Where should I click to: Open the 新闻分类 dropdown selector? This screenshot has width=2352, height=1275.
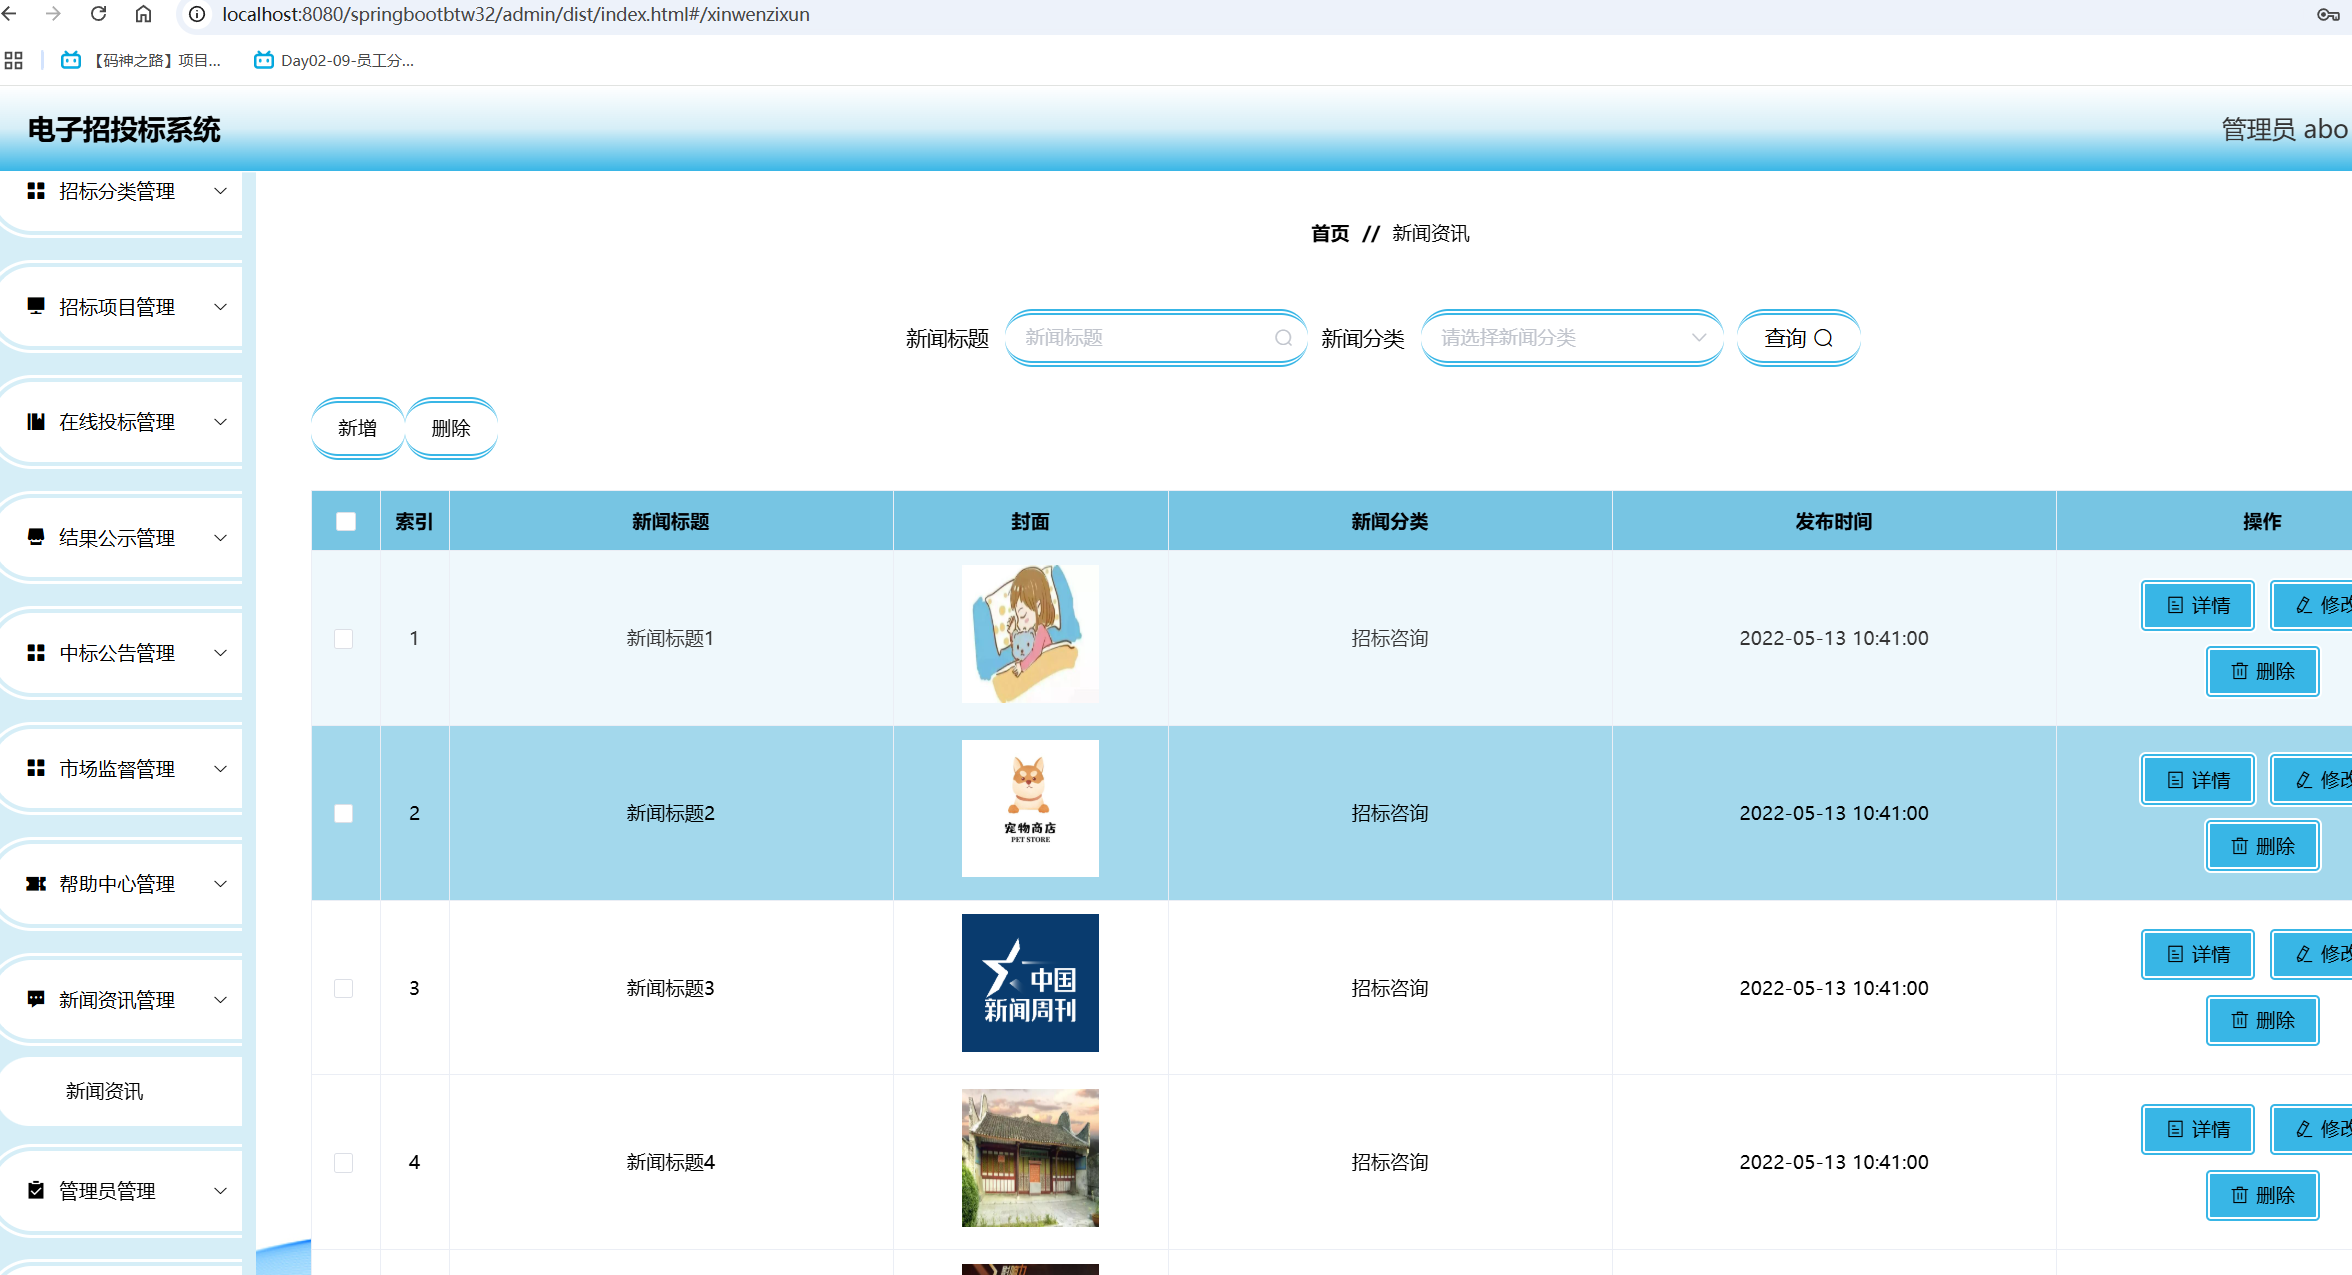tap(1572, 338)
